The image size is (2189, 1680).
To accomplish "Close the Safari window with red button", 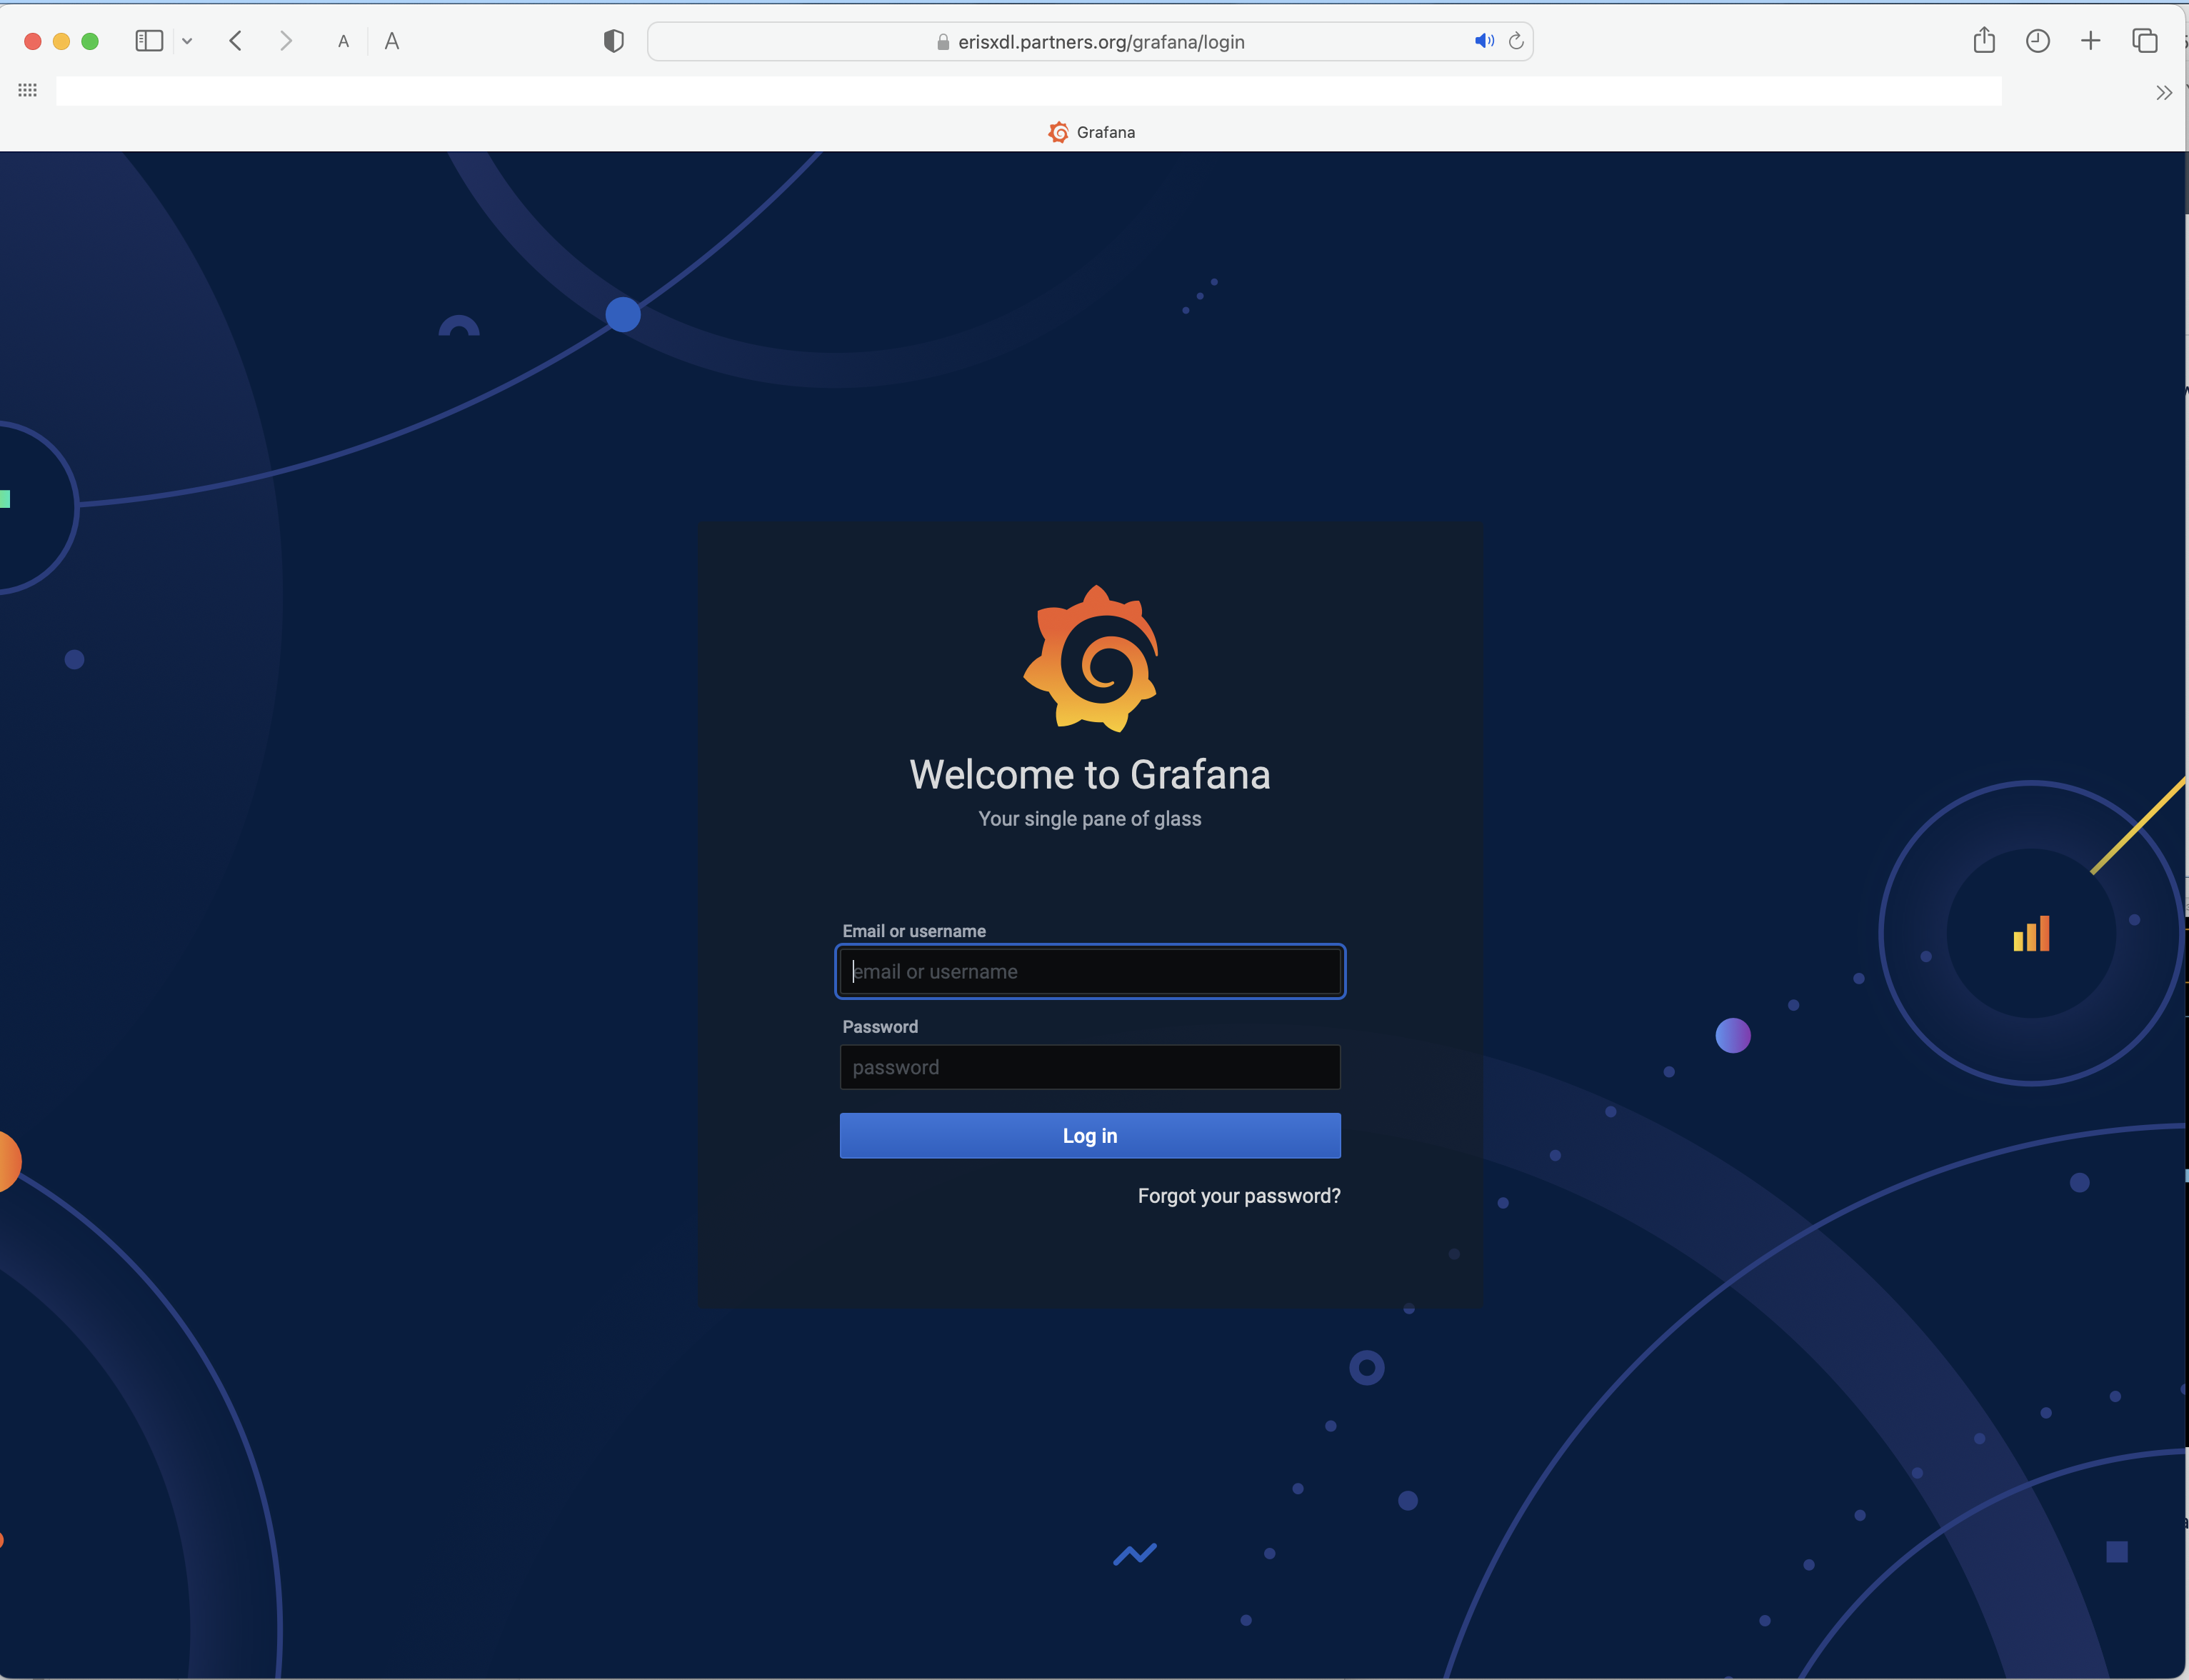I will (33, 41).
